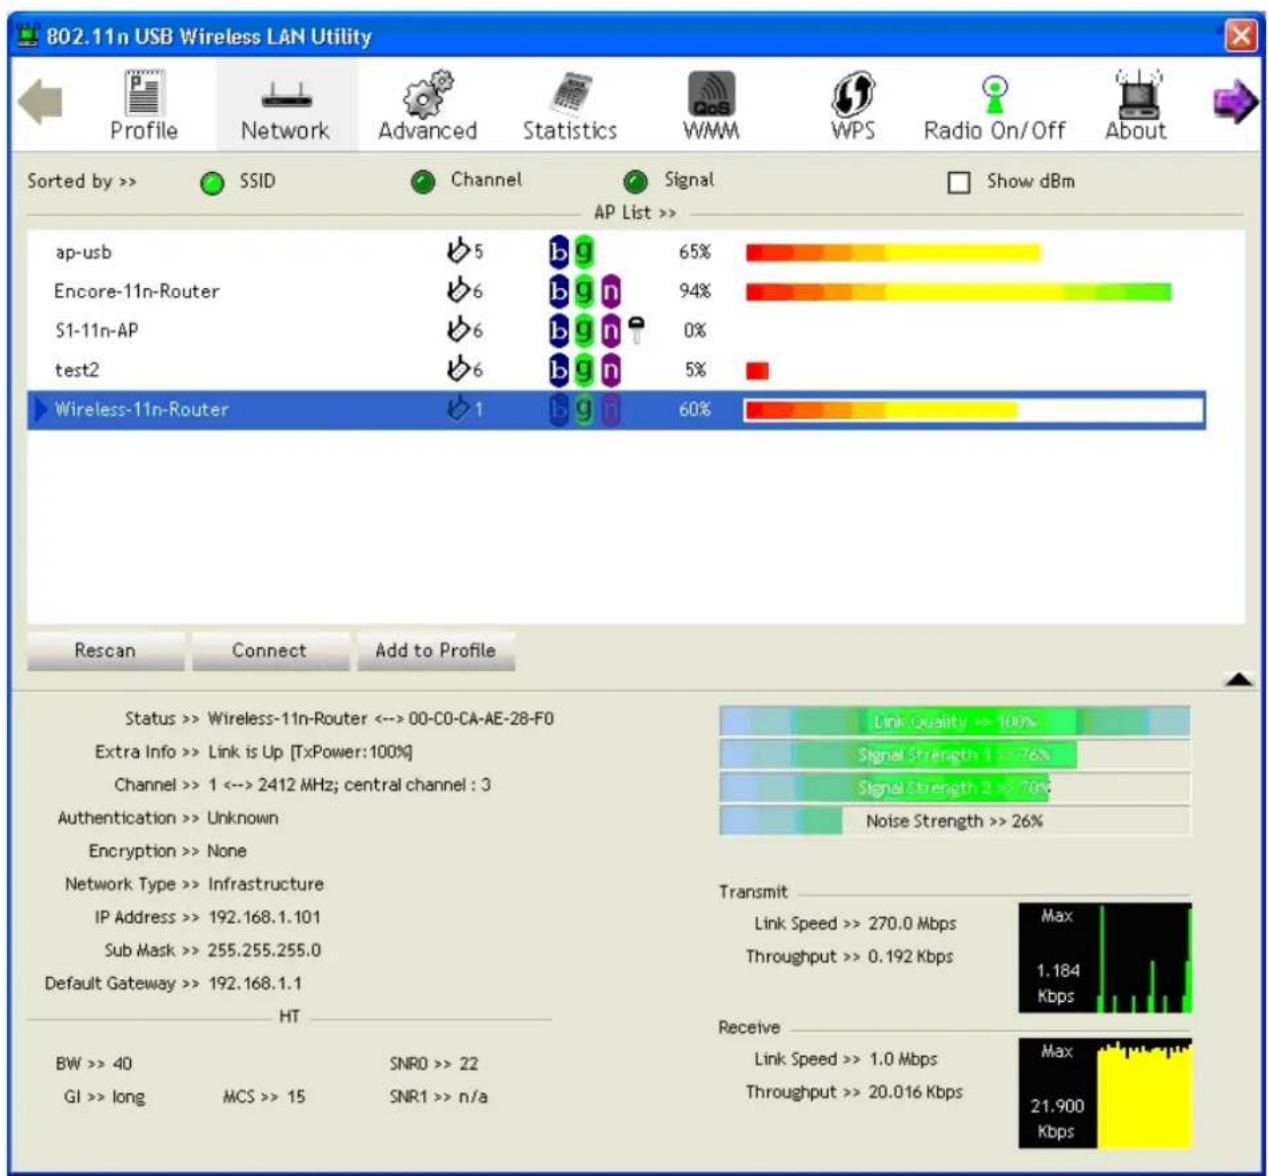Click the key security icon for S1-11n-AP
This screenshot has width=1268, height=1176.
tap(636, 330)
